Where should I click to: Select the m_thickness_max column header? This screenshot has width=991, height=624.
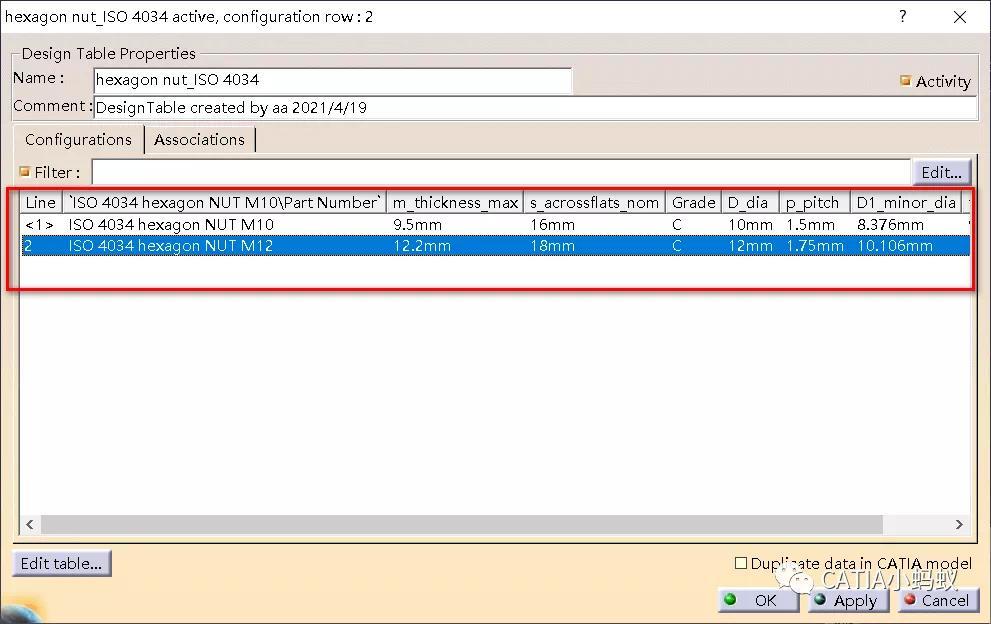click(x=455, y=202)
